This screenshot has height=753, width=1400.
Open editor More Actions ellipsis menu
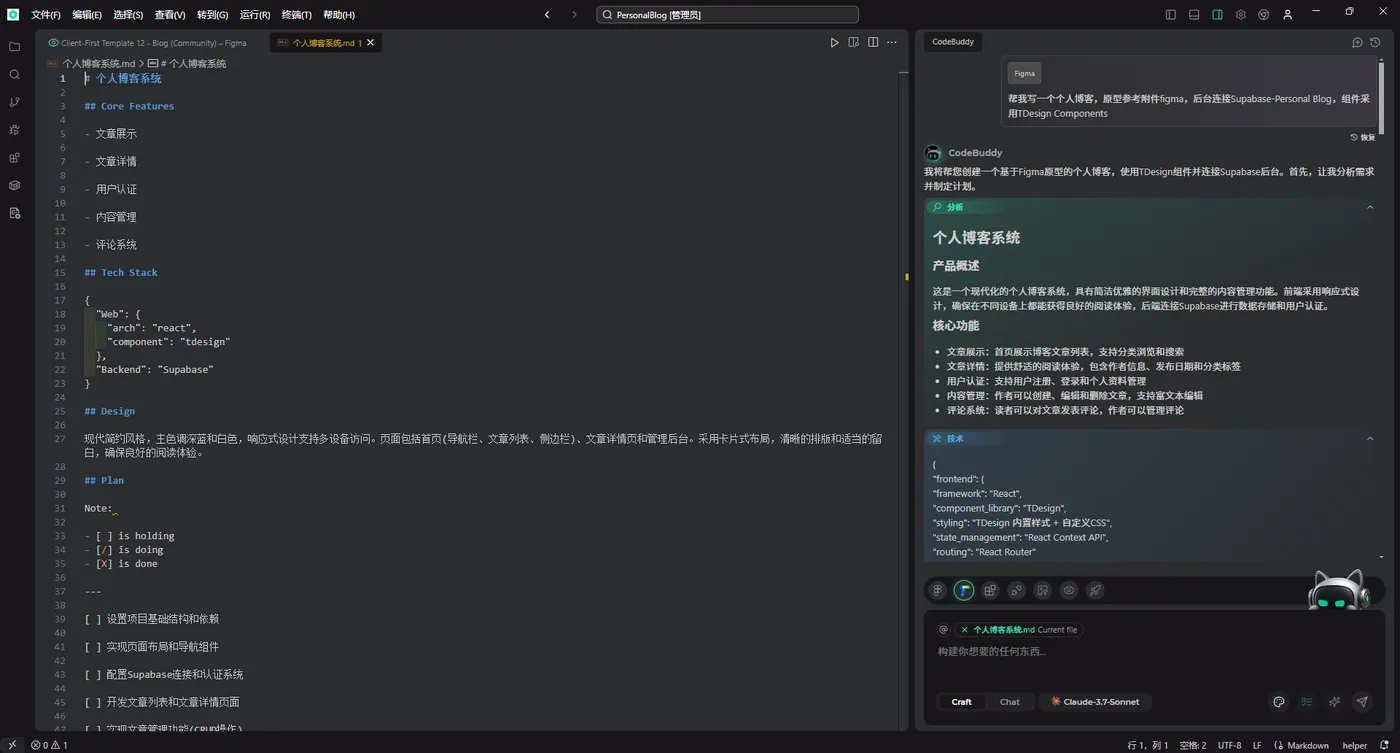pyautogui.click(x=892, y=43)
